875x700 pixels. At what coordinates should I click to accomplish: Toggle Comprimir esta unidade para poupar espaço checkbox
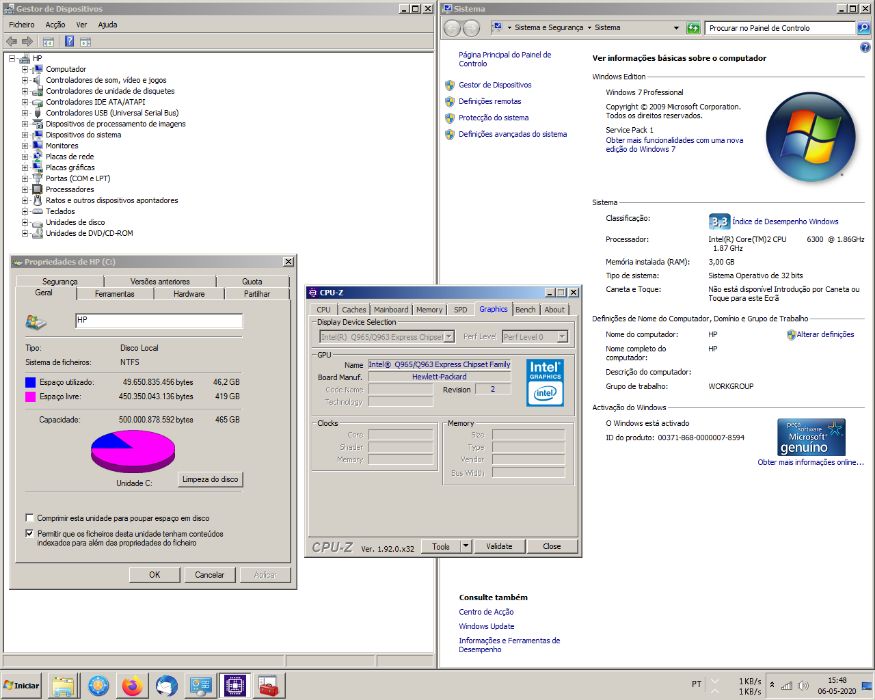tap(30, 518)
